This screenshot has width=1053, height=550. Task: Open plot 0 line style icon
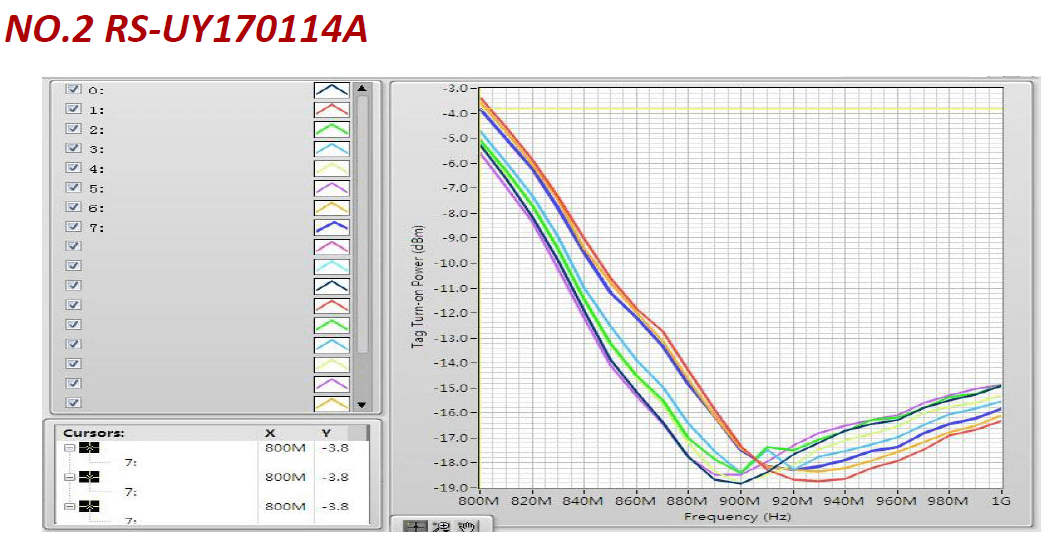tap(331, 90)
